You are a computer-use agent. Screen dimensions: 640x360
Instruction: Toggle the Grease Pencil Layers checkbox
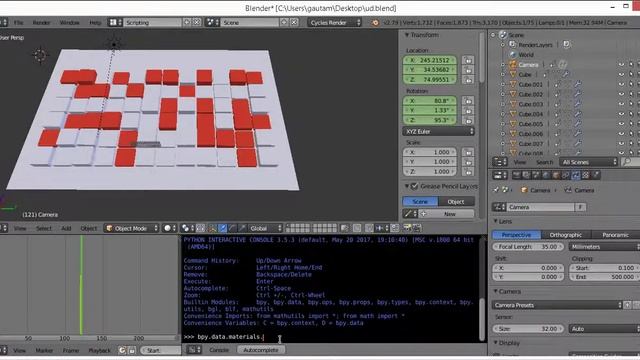coord(415,187)
